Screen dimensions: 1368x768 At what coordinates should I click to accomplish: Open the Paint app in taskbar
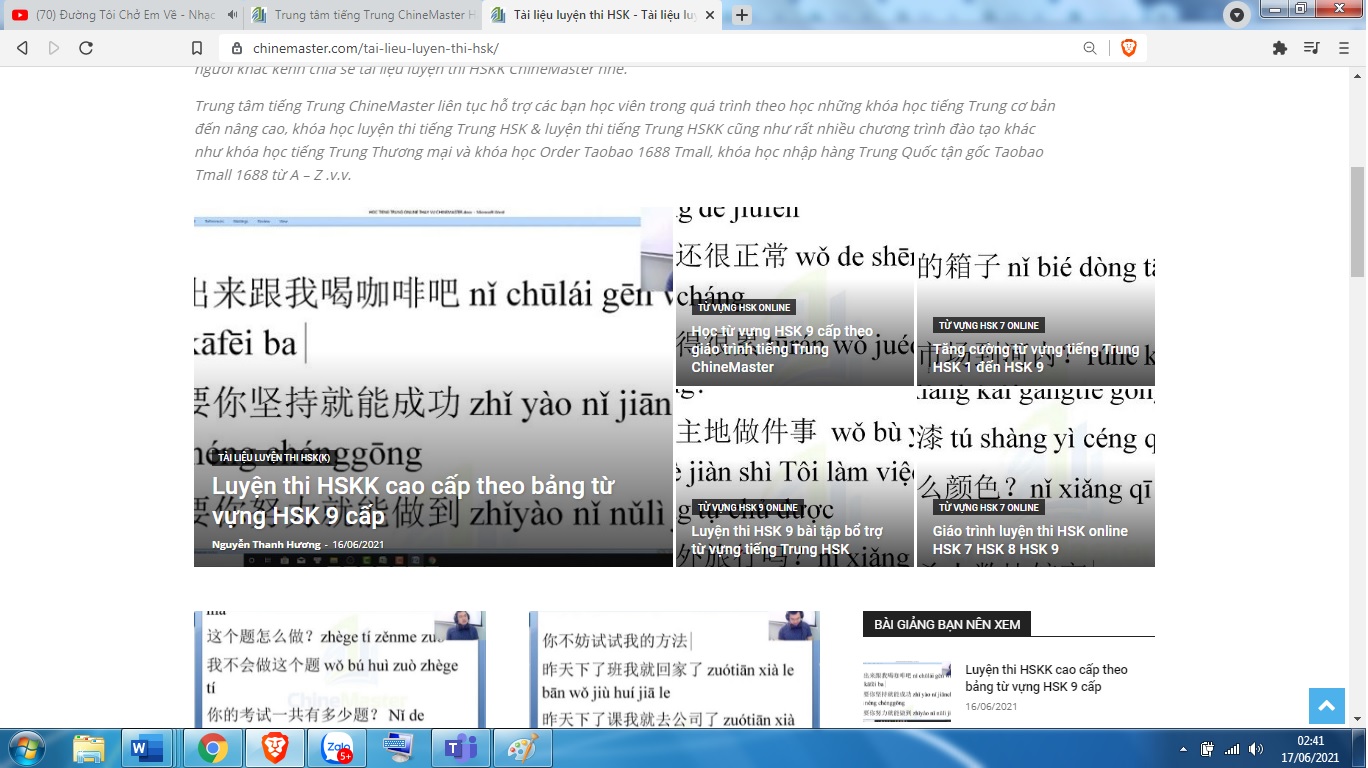click(x=523, y=748)
